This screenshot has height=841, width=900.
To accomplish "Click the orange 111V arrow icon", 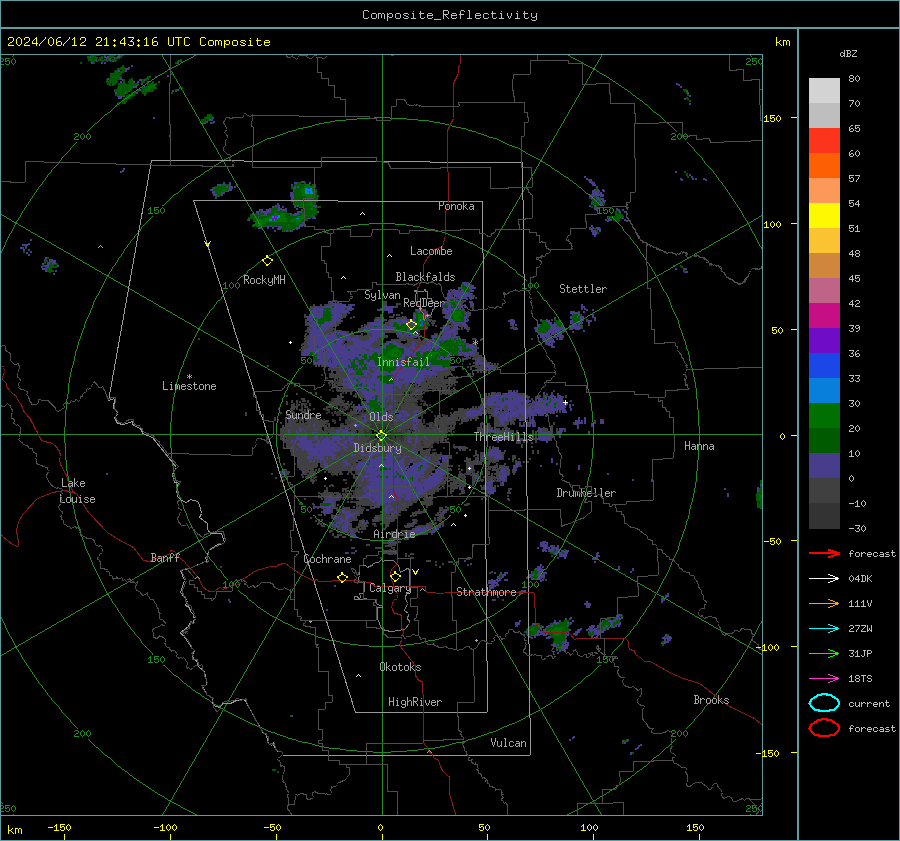I will 824,603.
